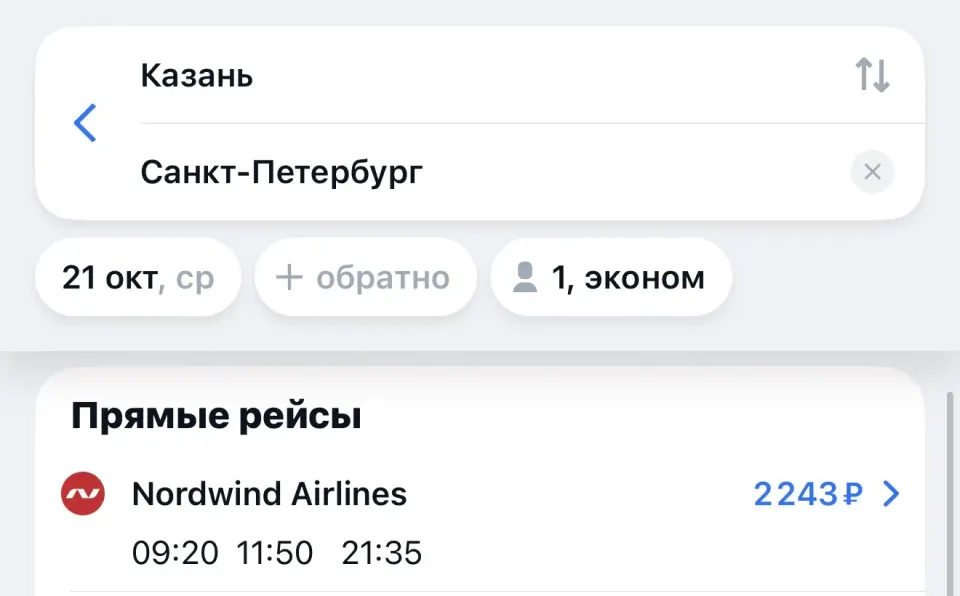Tap the Прямые рейсы section heading
Screen dimensions: 960x596
216,416
